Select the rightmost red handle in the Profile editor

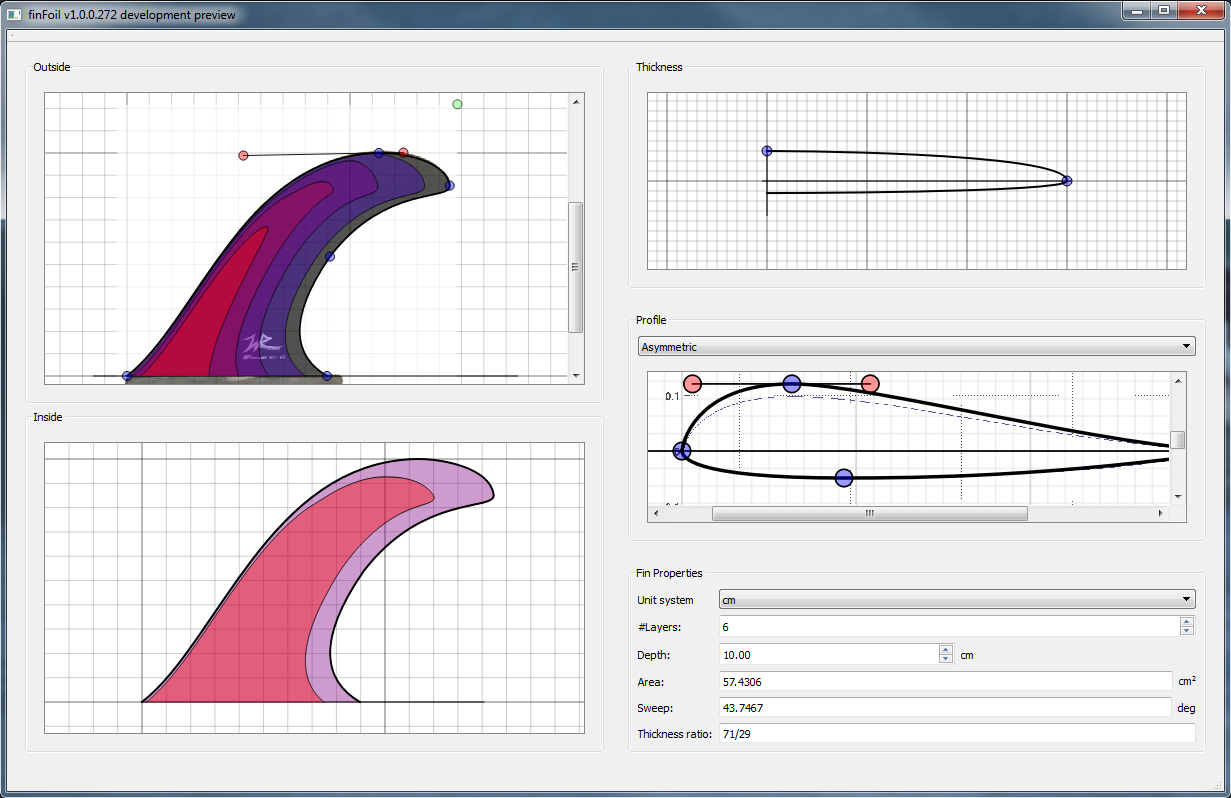click(x=869, y=383)
